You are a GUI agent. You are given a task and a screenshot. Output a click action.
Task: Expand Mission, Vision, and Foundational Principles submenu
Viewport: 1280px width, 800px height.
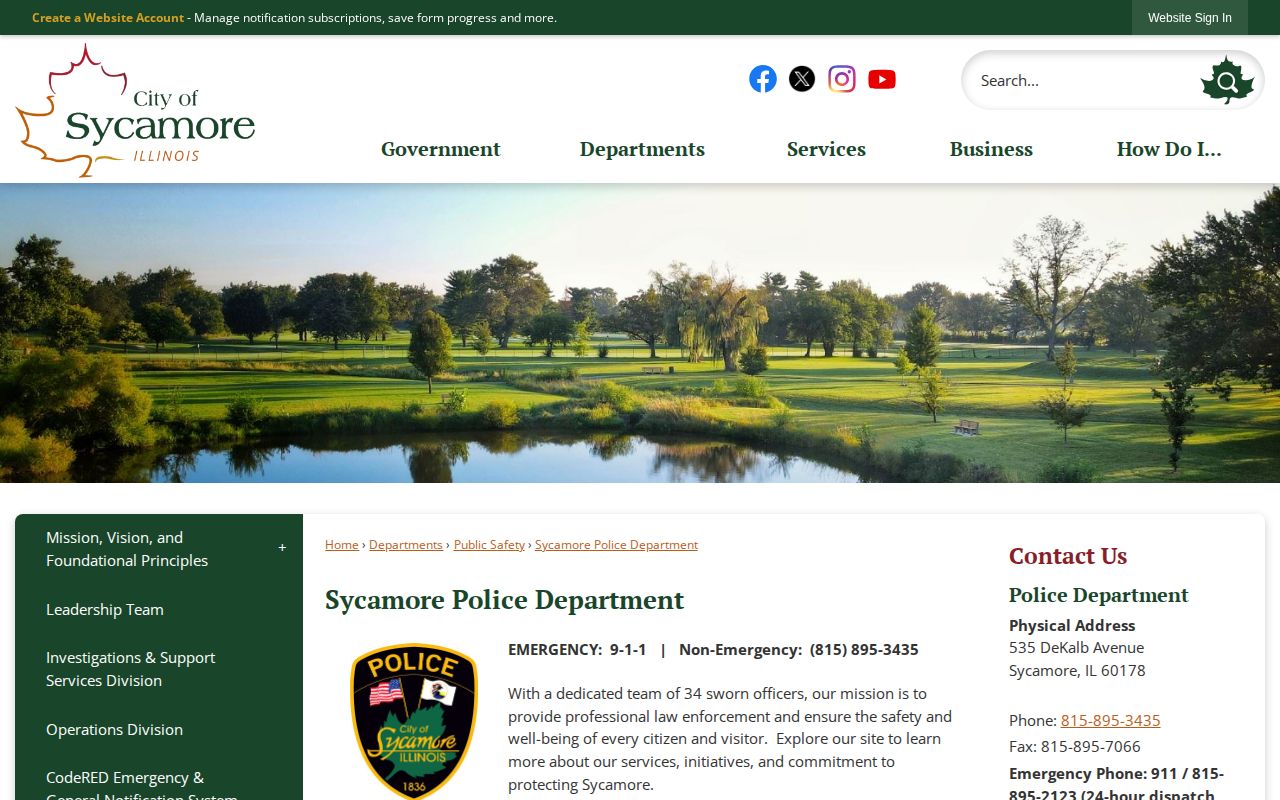coord(282,548)
